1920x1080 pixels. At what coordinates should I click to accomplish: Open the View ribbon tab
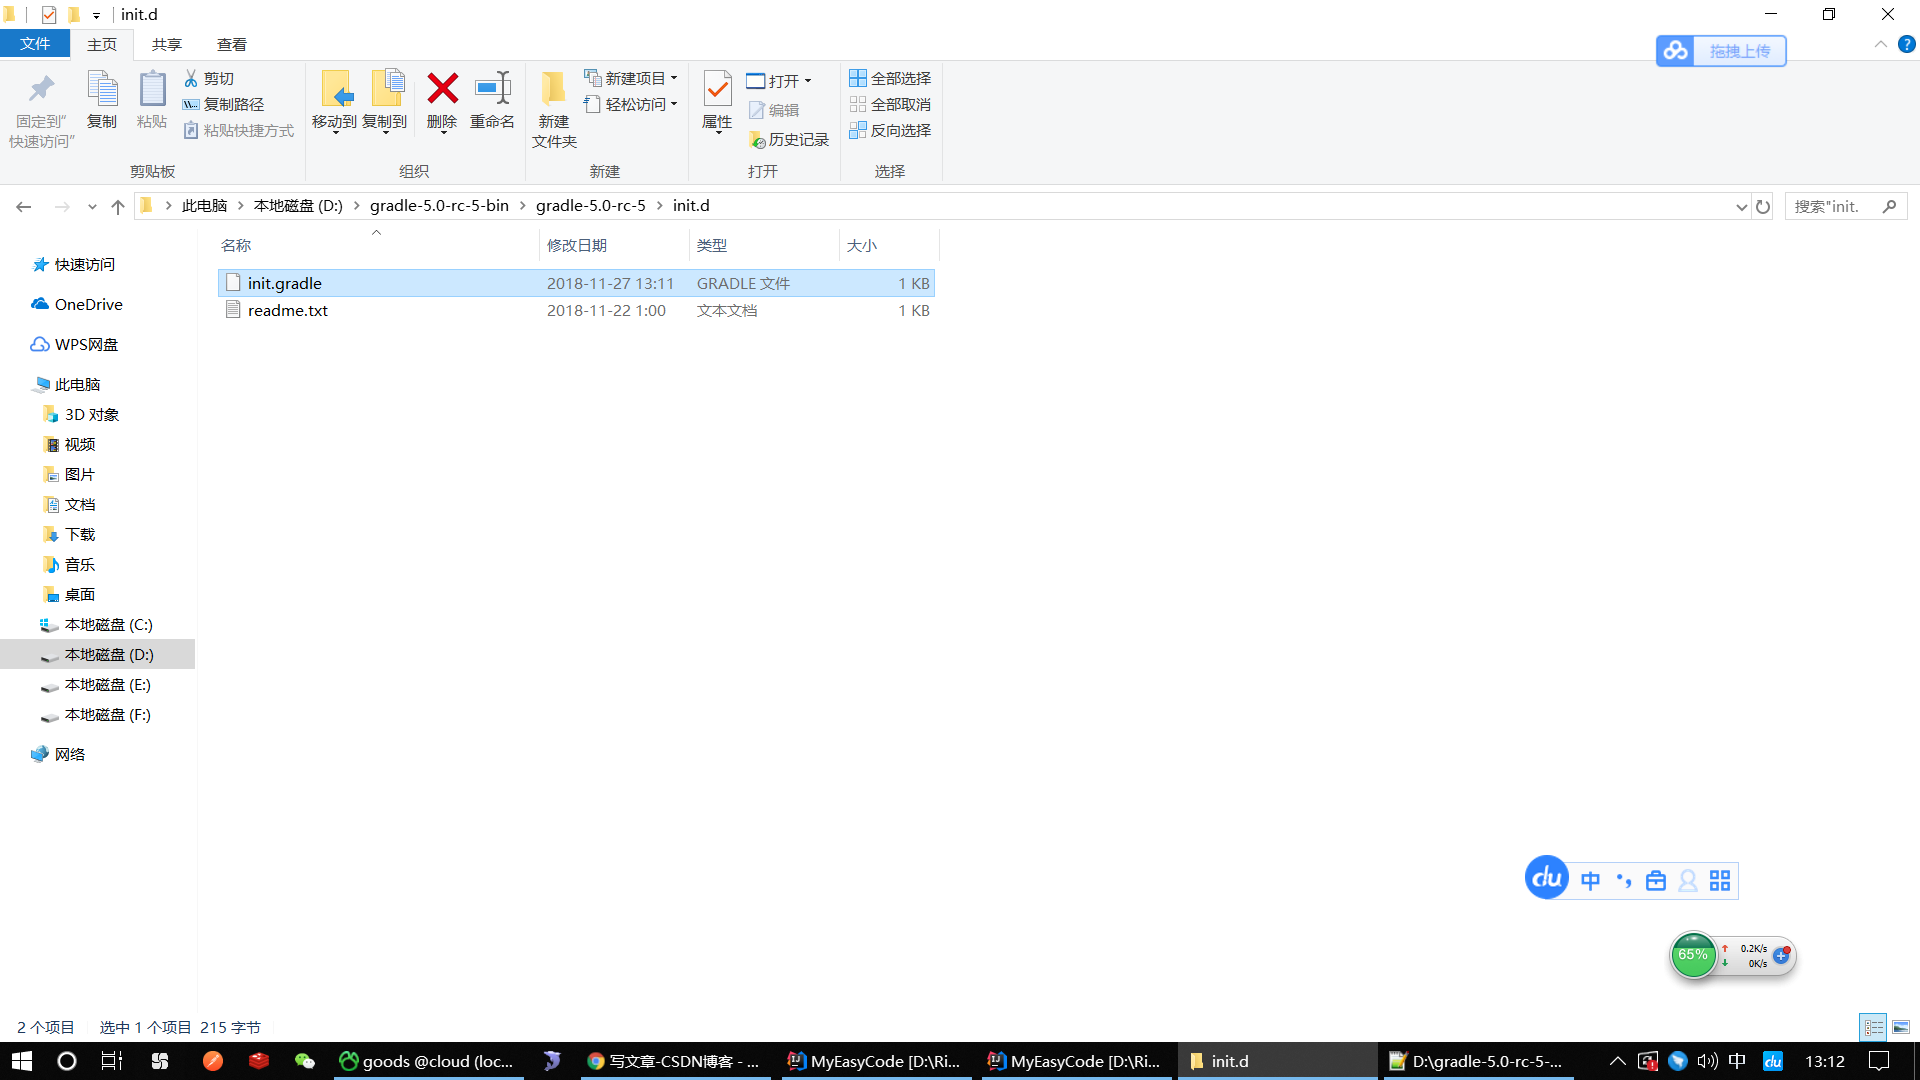(x=231, y=44)
